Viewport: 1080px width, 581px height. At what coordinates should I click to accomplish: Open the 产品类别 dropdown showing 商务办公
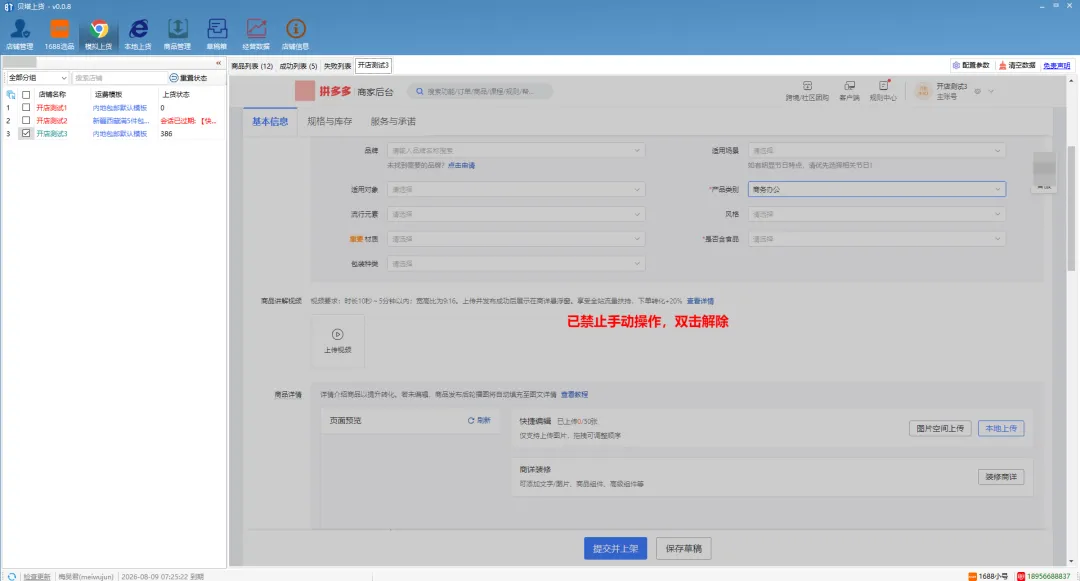coord(876,189)
